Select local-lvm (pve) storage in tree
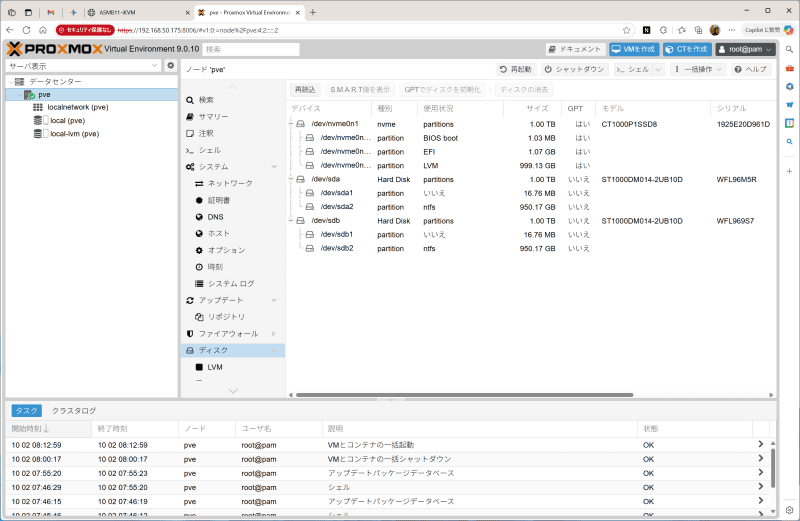The image size is (800, 521). pos(74,134)
